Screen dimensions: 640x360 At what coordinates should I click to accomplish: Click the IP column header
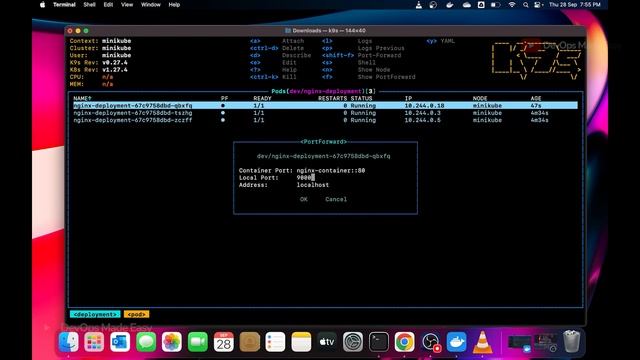click(x=408, y=98)
